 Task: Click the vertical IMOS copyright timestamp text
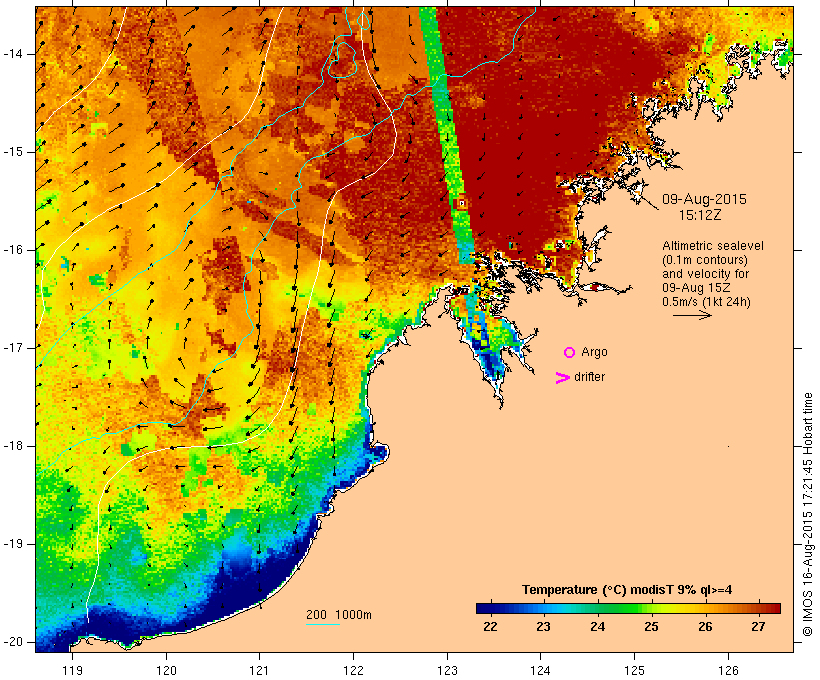tap(808, 515)
